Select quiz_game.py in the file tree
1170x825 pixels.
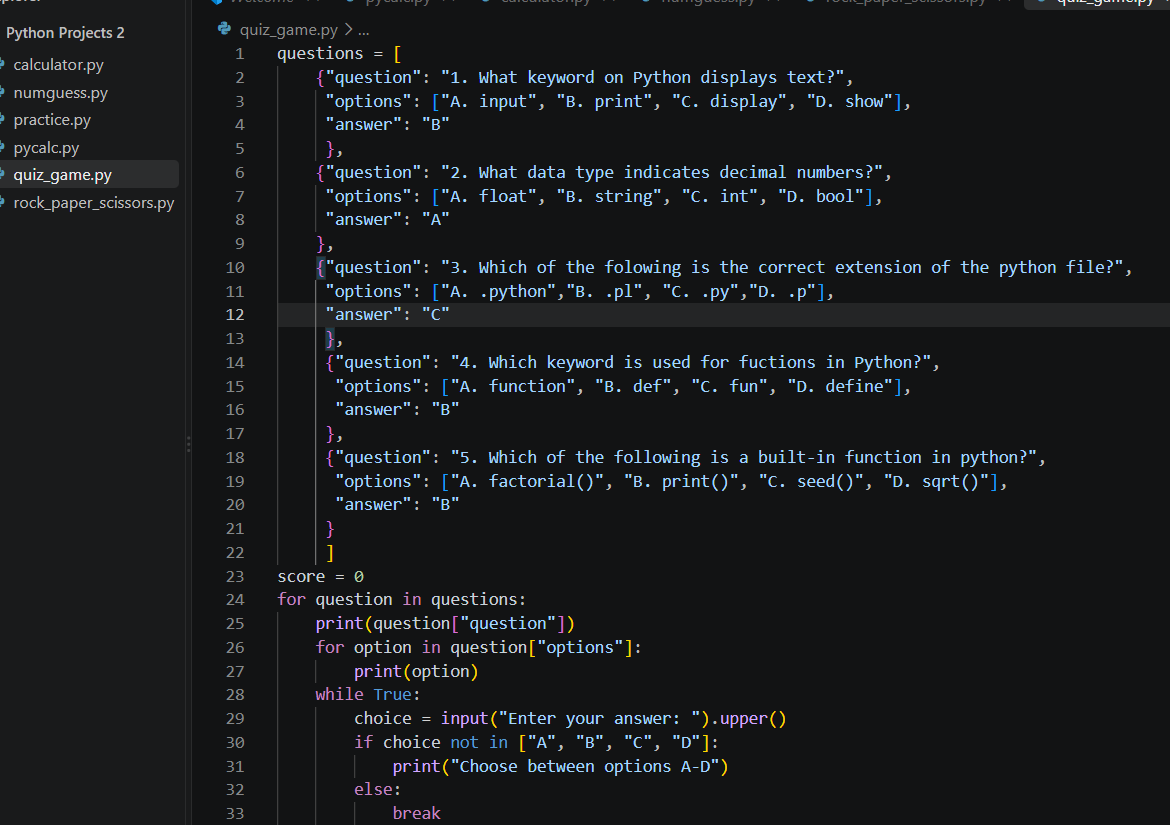pyautogui.click(x=63, y=175)
